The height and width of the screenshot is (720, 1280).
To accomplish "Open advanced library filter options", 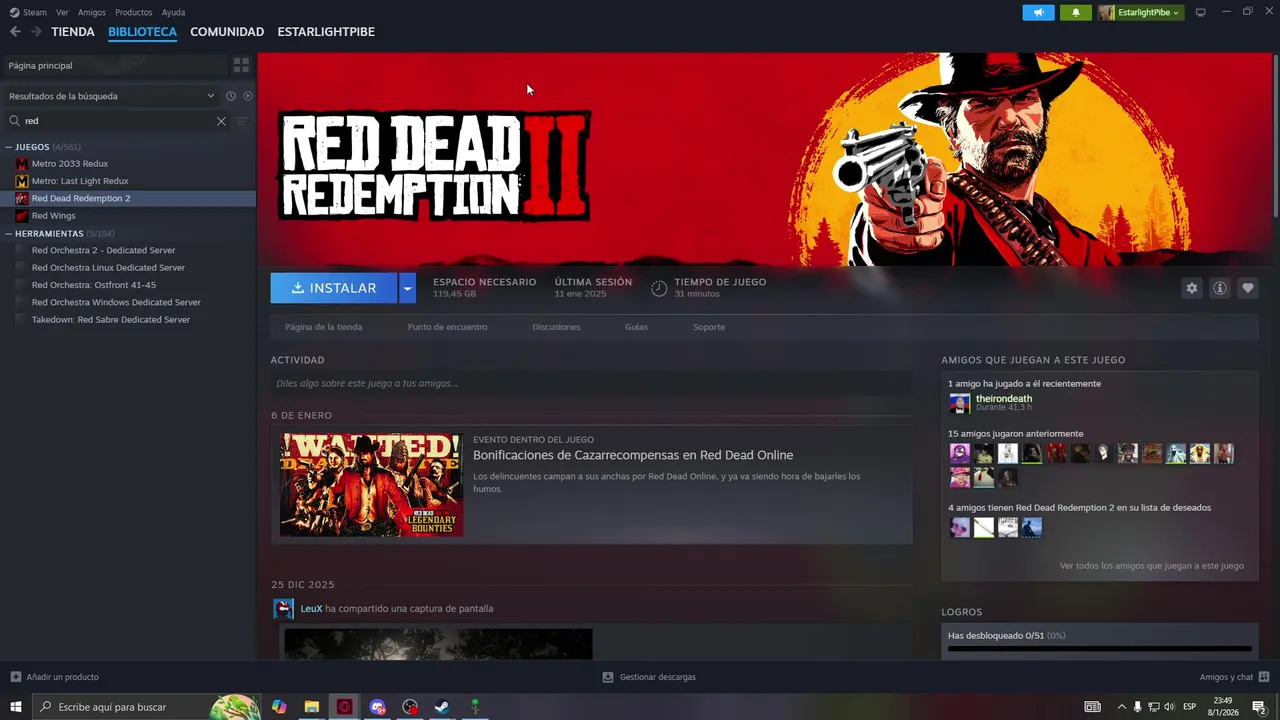I will 241,121.
